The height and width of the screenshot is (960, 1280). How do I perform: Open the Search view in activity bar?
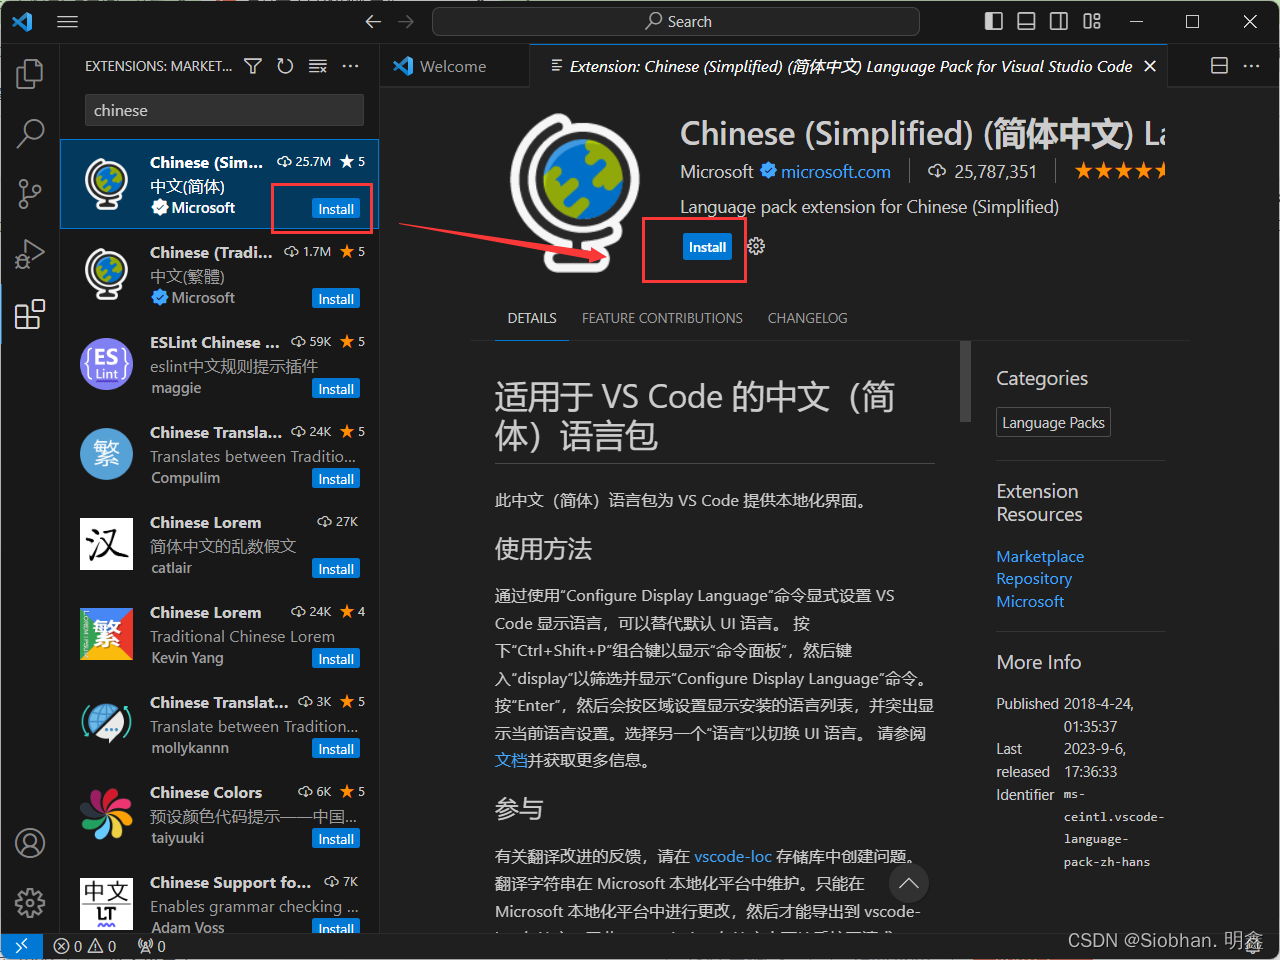click(30, 133)
